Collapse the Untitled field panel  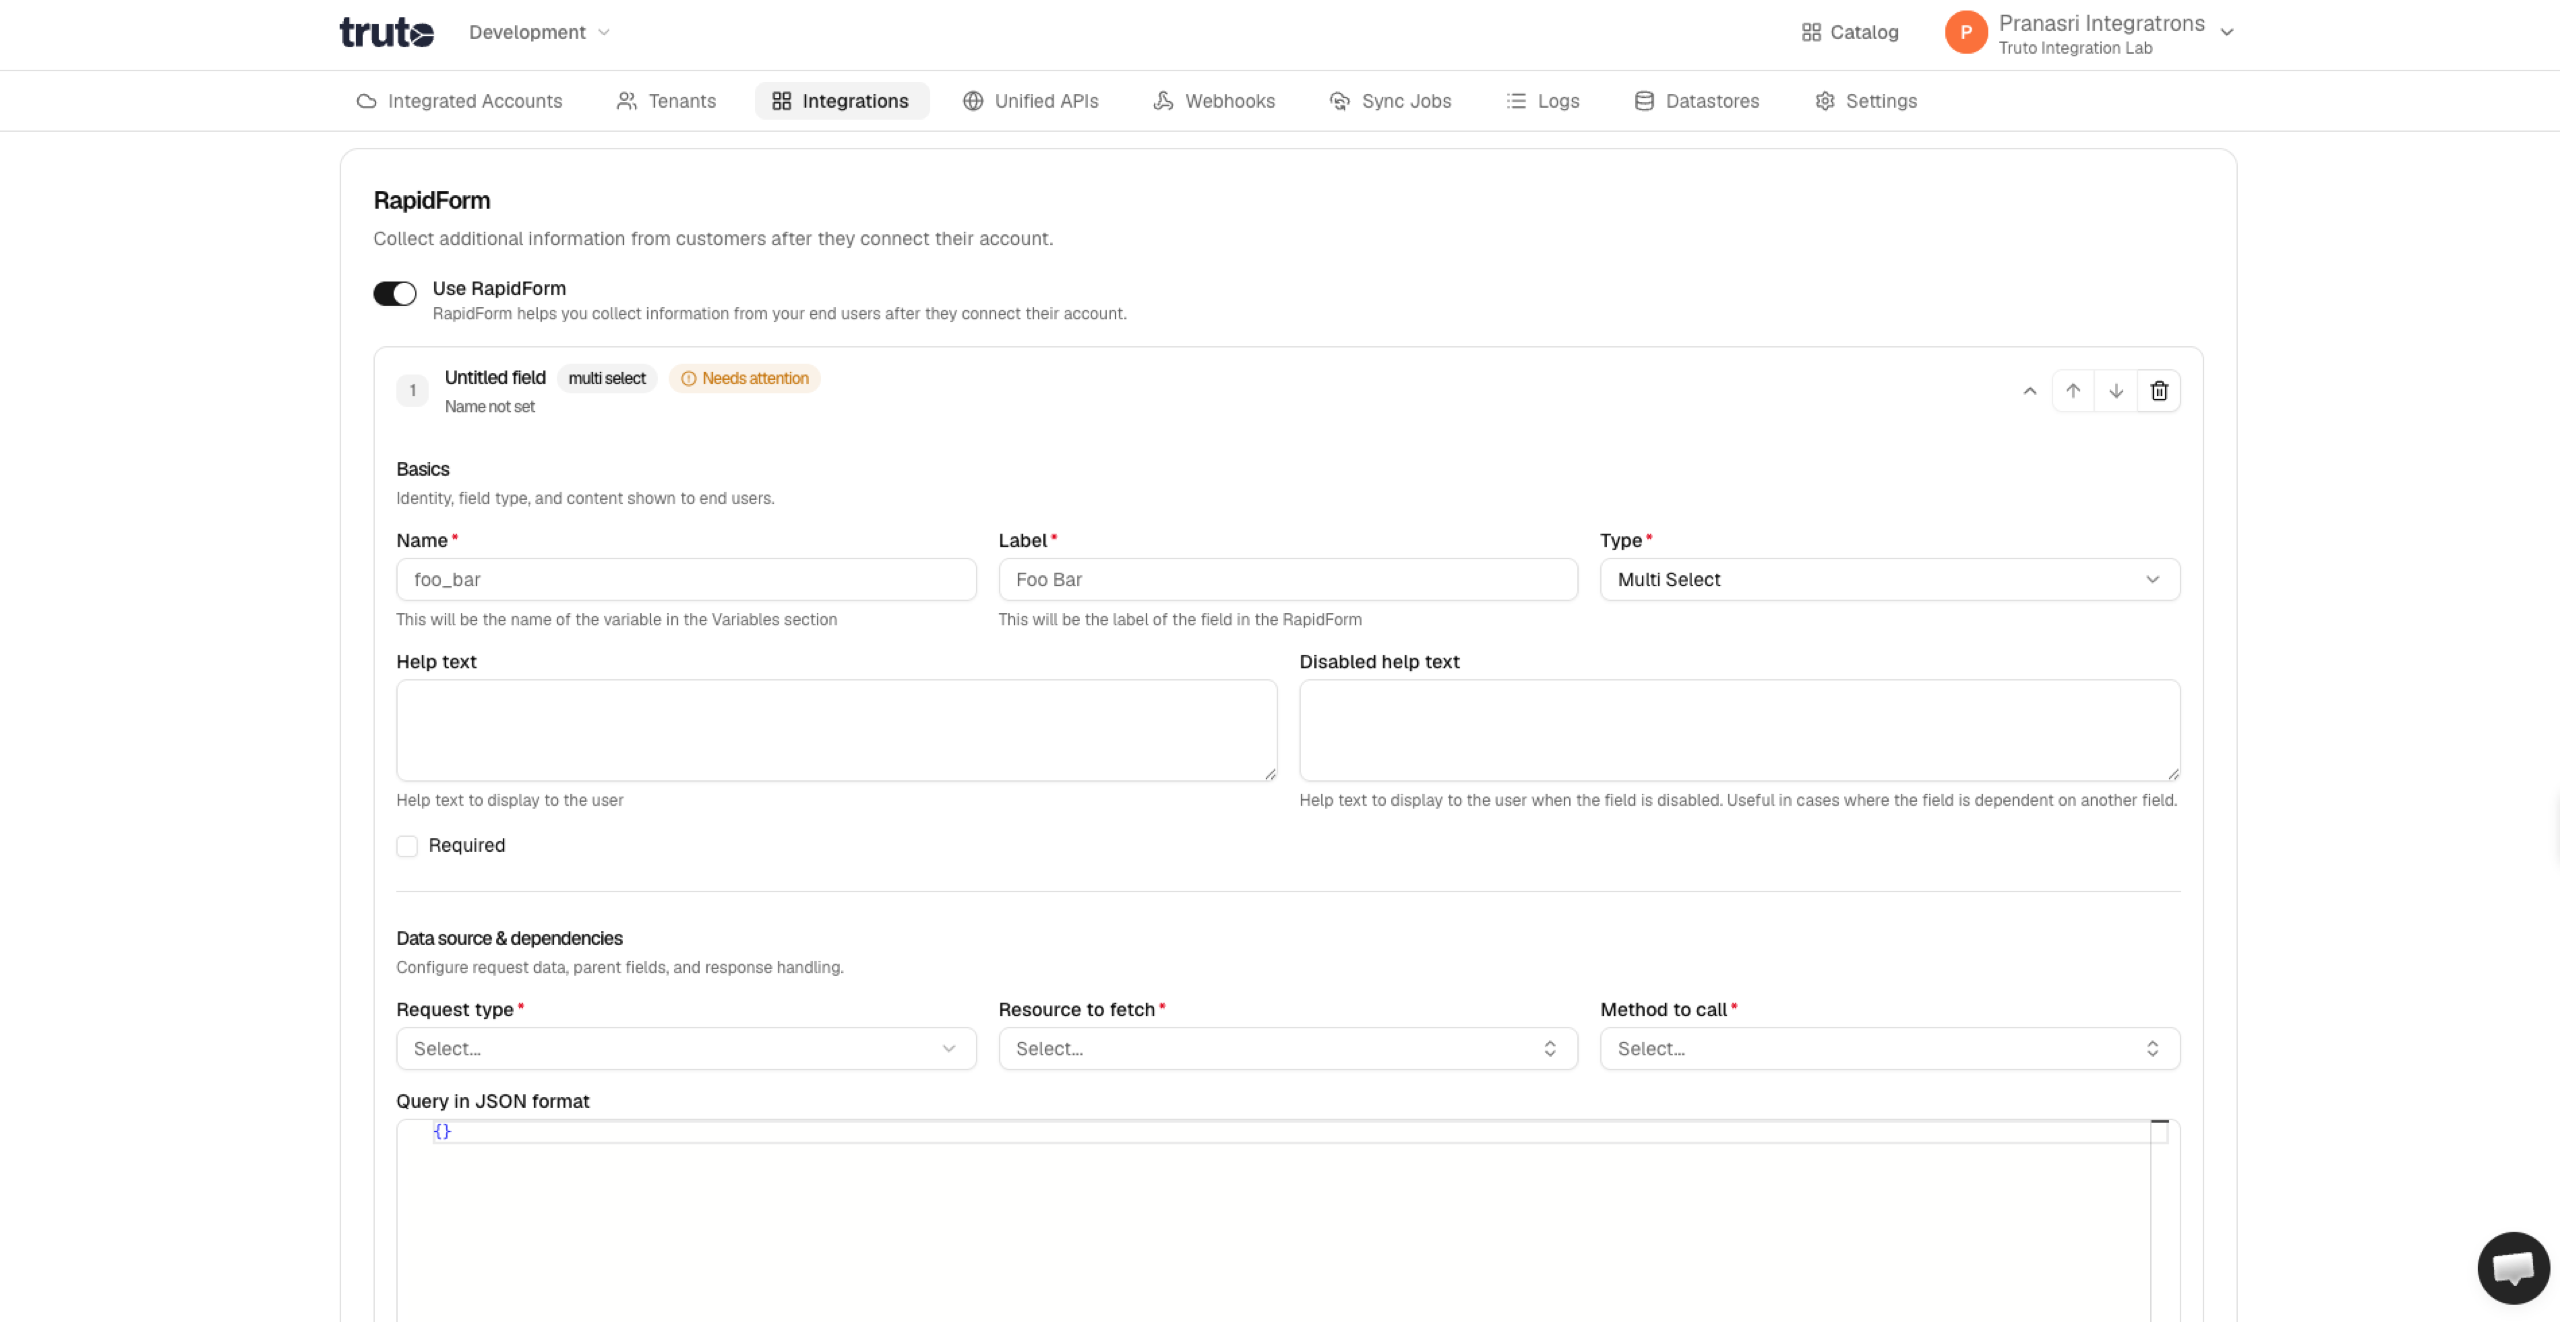2030,391
